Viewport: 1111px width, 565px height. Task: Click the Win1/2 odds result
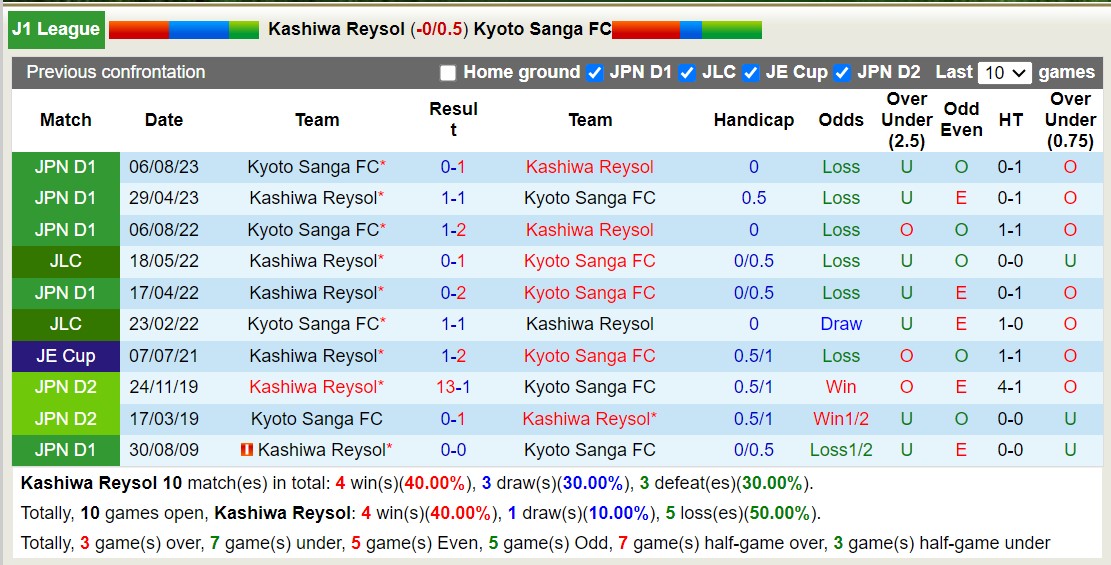tap(841, 419)
